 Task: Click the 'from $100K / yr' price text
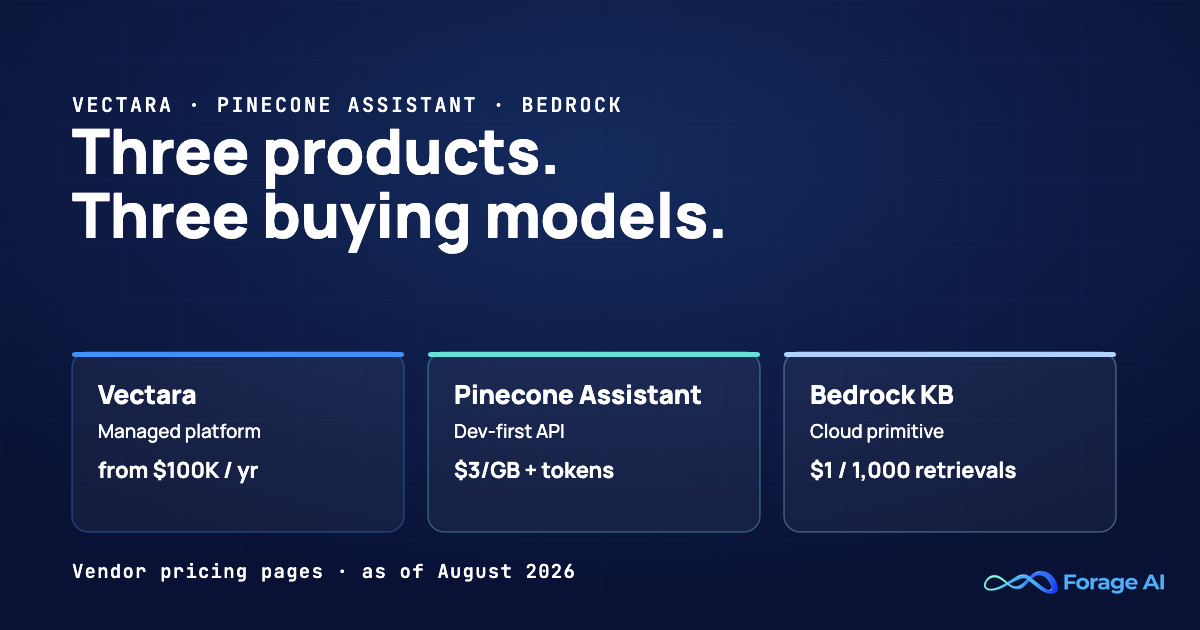pos(178,470)
